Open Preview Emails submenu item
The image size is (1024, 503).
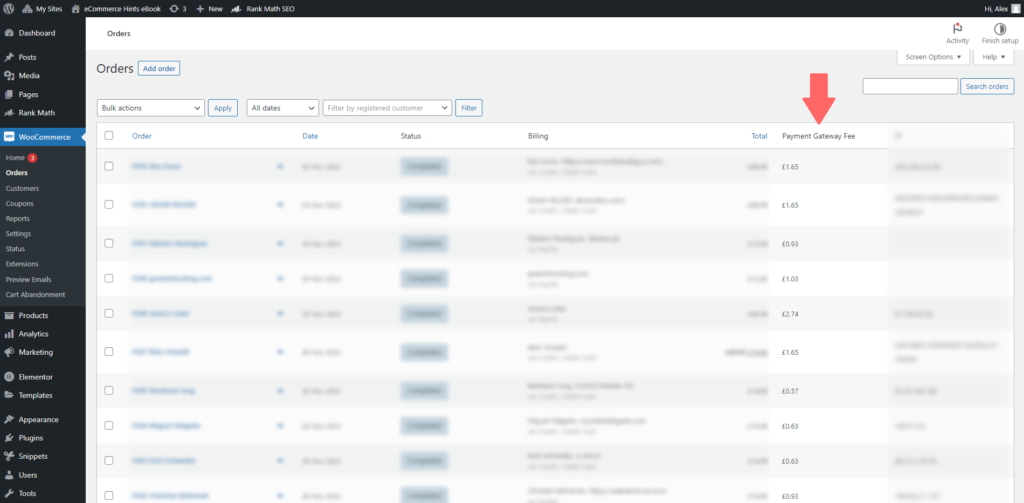point(28,279)
